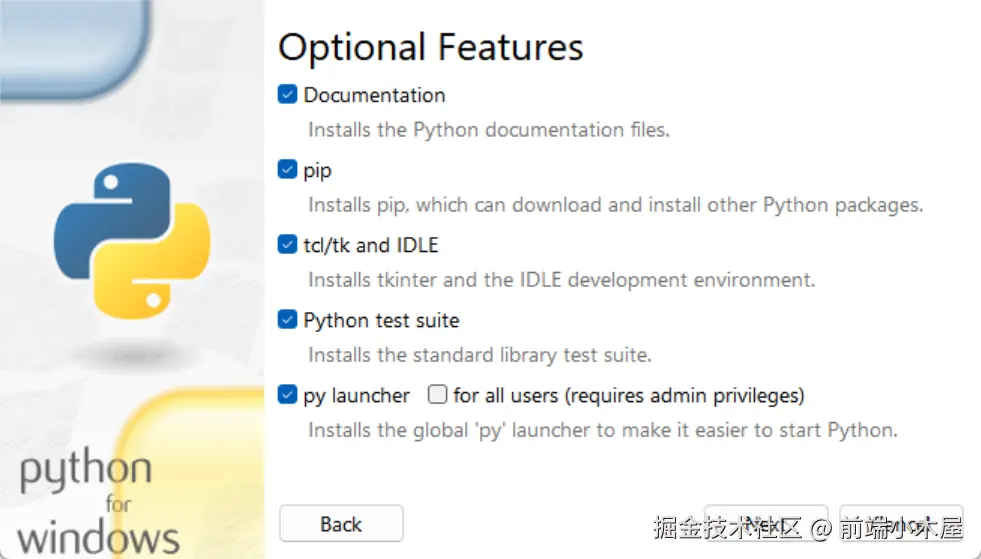Click the 'Documentation' label text

coord(374,95)
